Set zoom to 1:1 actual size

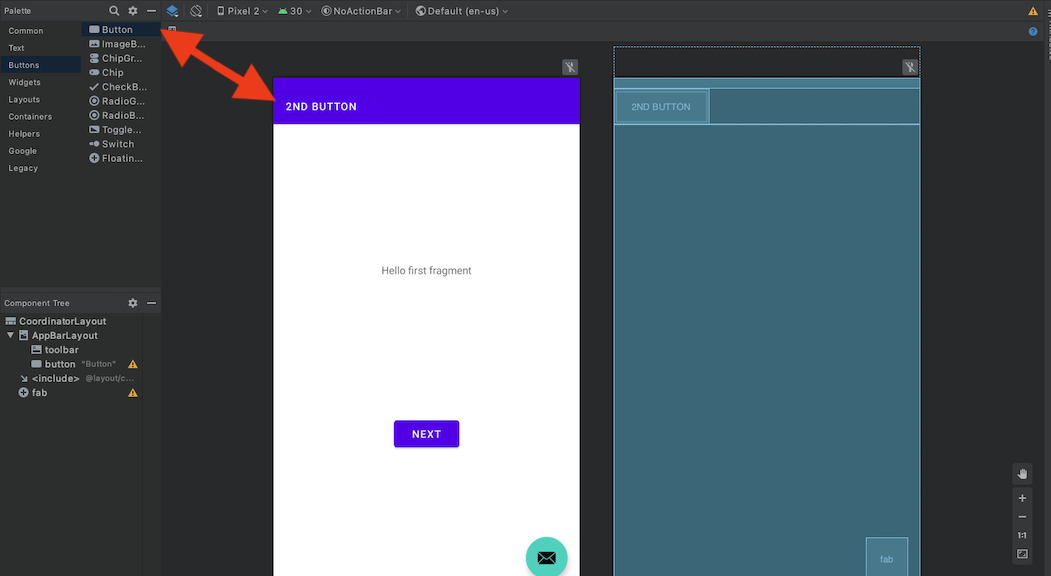(1022, 535)
